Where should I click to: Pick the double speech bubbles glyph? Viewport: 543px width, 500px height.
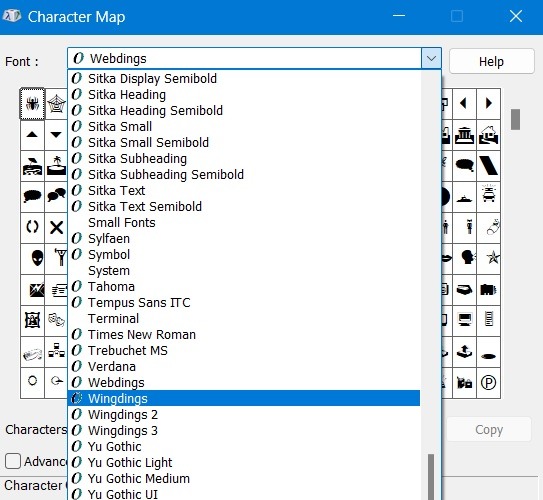click(56, 196)
